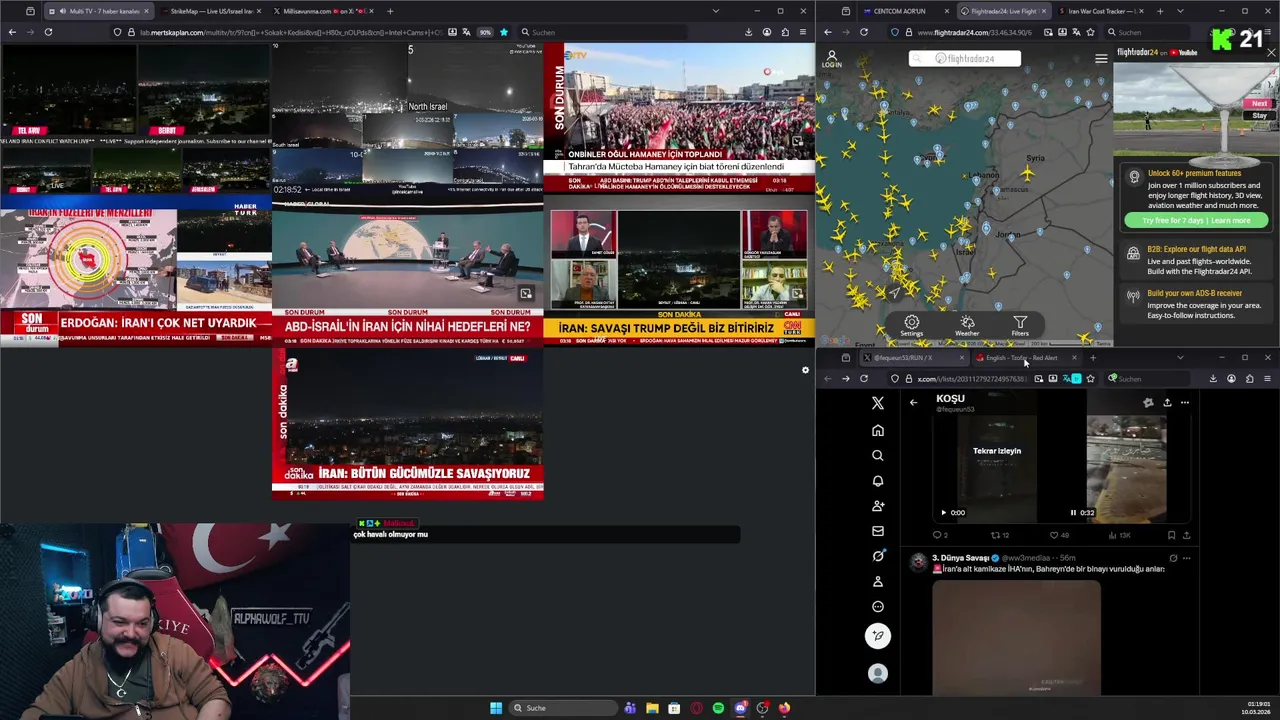Image resolution: width=1280 pixels, height=720 pixels.
Task: Click the 90% zoom indicator in address bar
Action: (485, 32)
